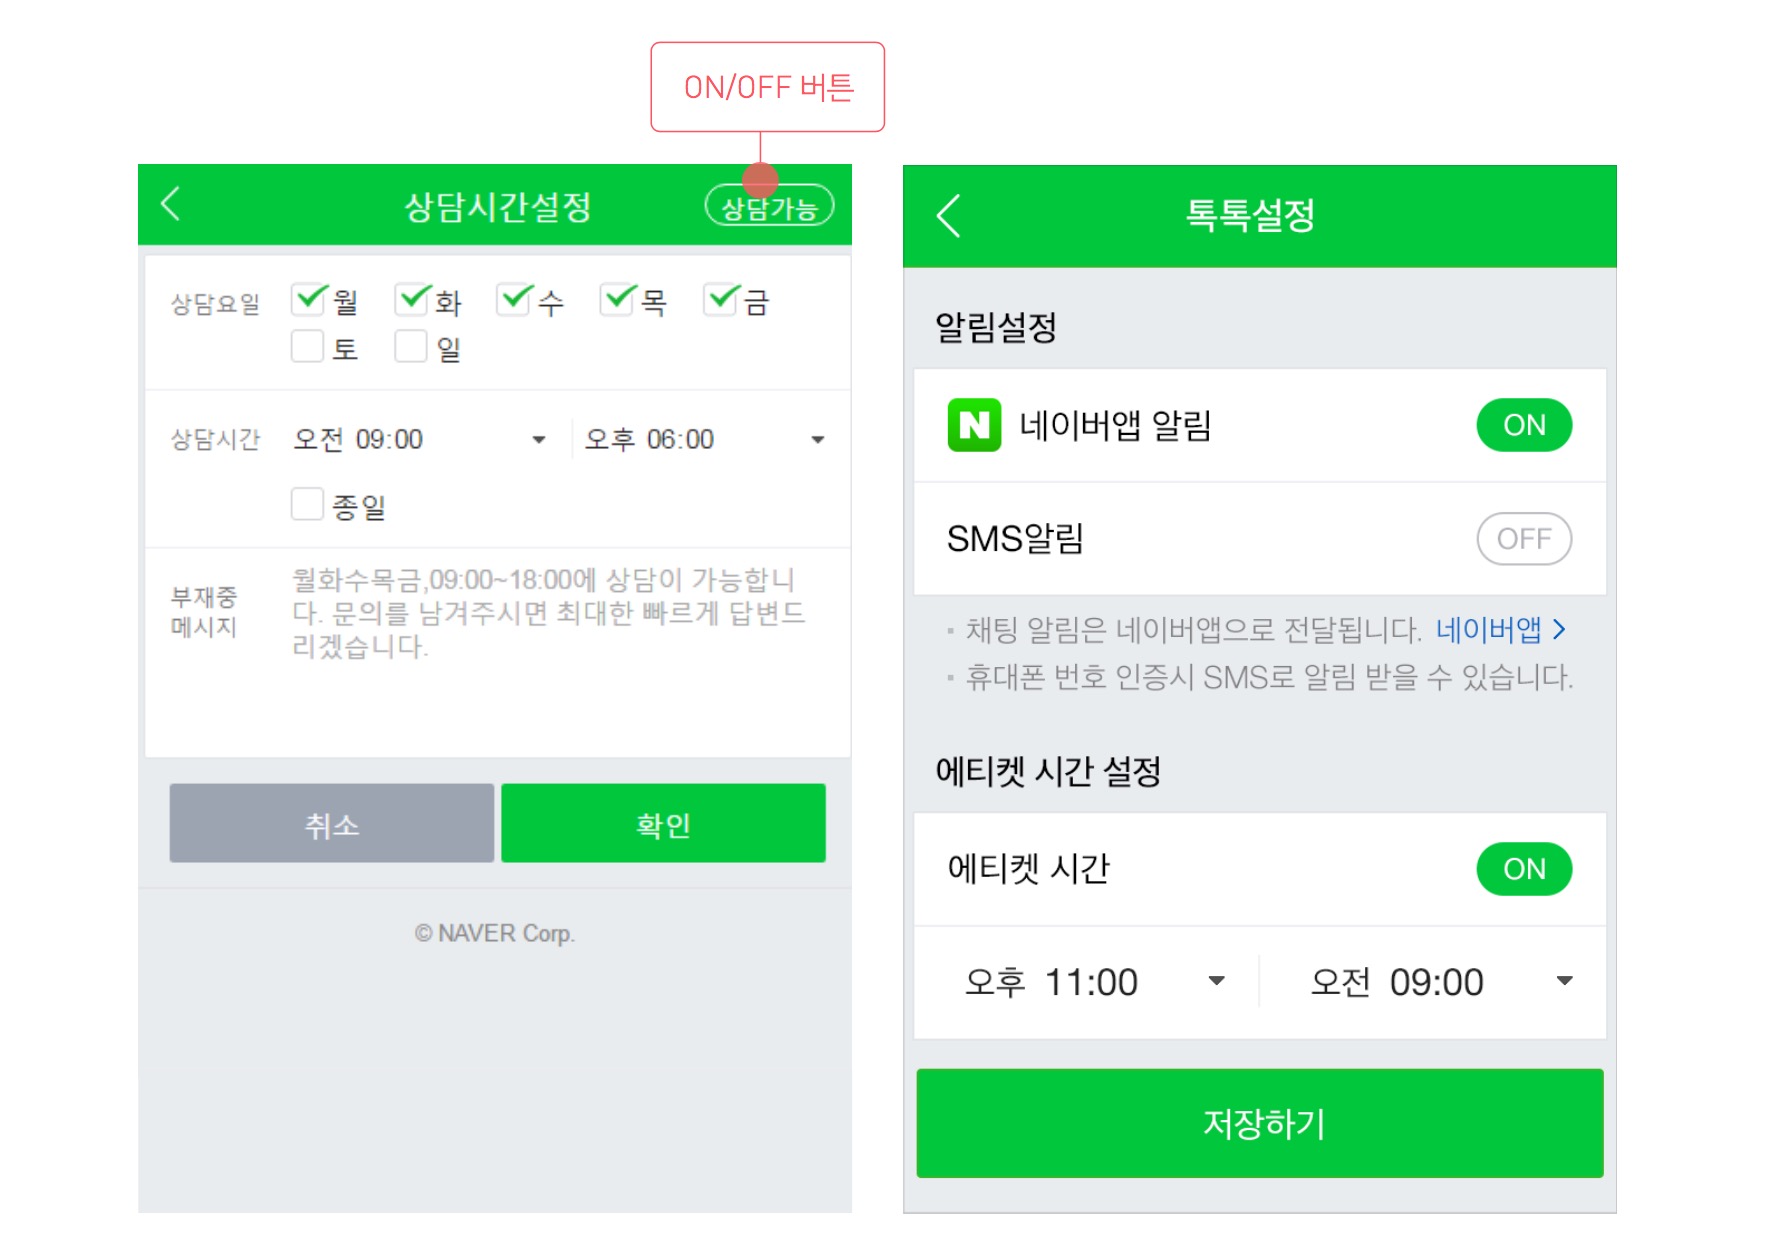This screenshot has height=1248, width=1772.
Task: Expand the 오후 11:00 etiquette time dropdown
Action: click(1217, 981)
